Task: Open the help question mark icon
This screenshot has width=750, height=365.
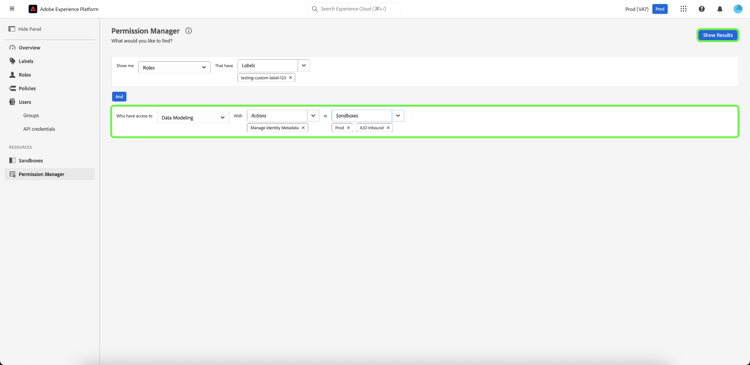Action: click(702, 9)
